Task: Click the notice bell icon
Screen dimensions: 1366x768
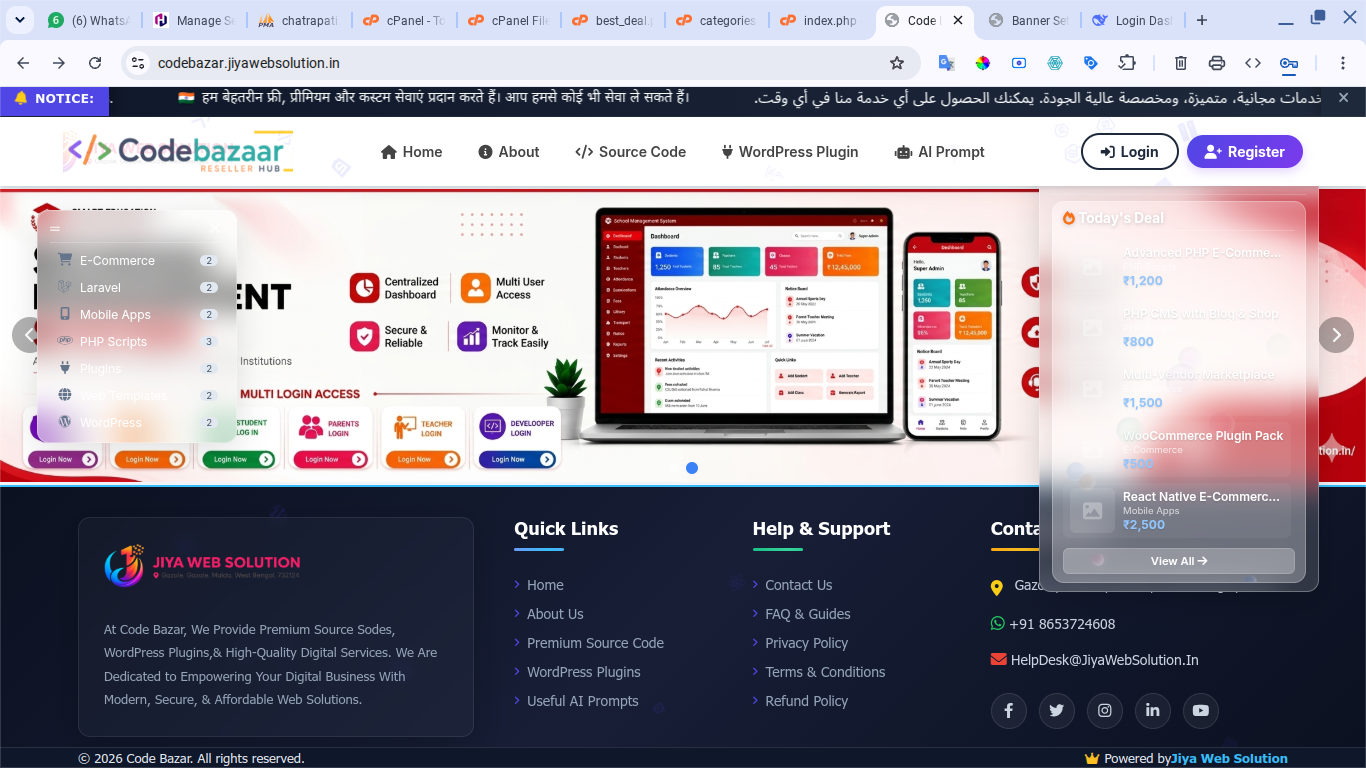Action: pyautogui.click(x=20, y=98)
